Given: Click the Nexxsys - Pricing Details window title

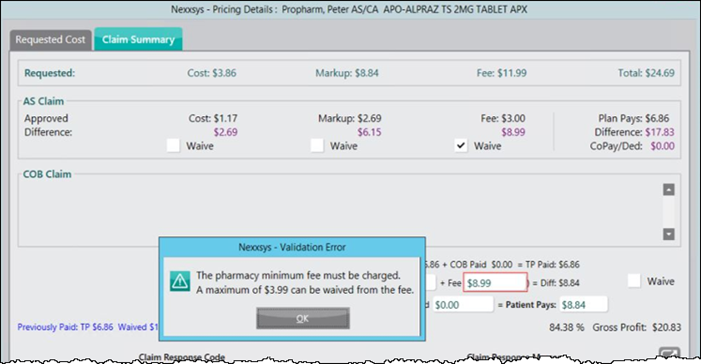Looking at the screenshot, I should tap(349, 9).
